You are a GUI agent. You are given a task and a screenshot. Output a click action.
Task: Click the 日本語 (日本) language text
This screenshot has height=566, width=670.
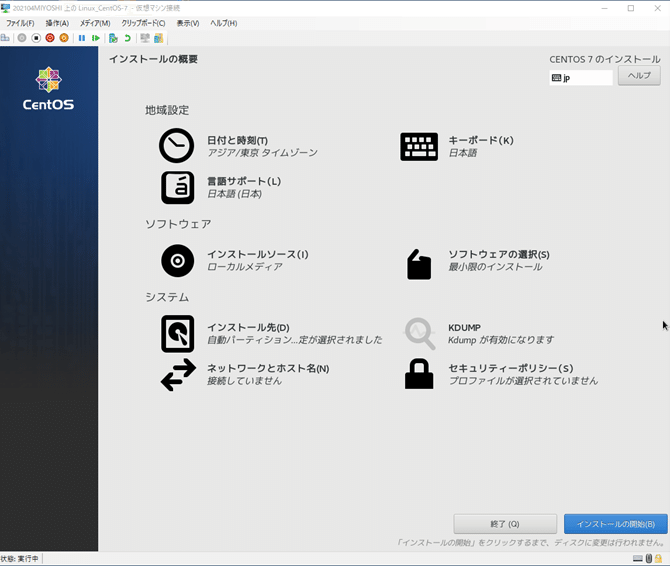point(235,194)
